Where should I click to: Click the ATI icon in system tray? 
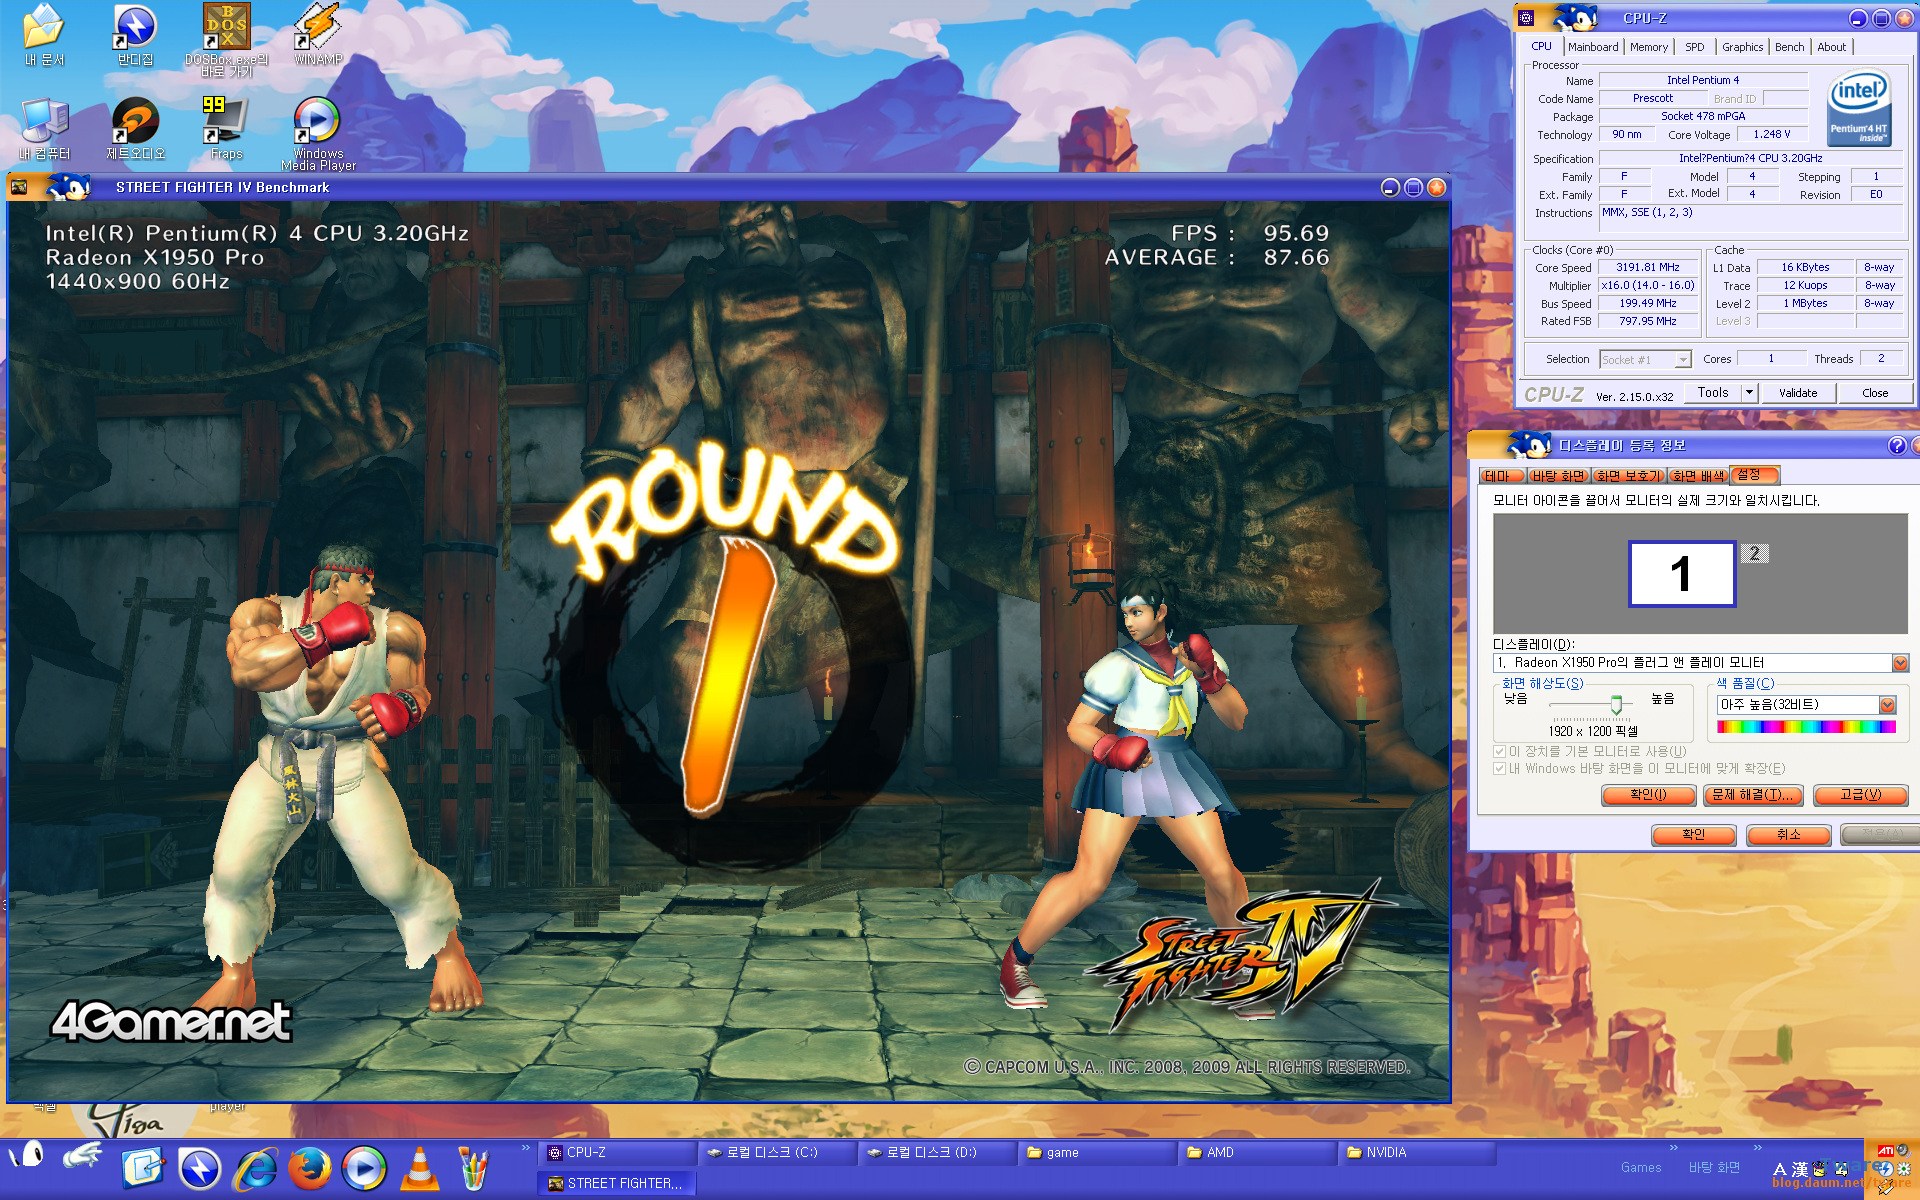tap(1885, 1151)
